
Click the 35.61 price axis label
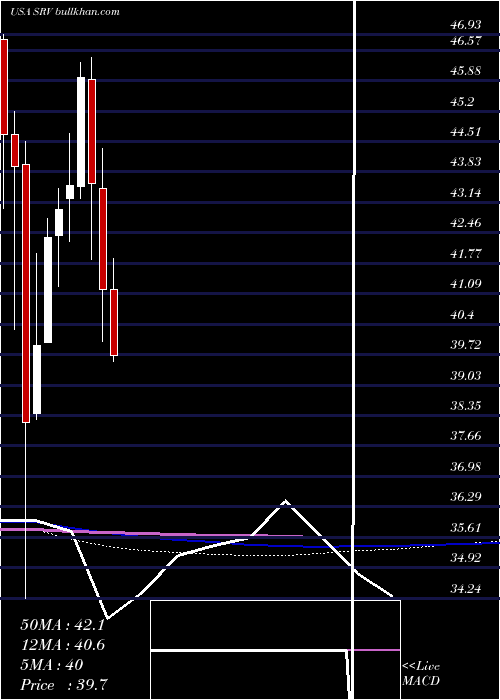[x=465, y=528]
